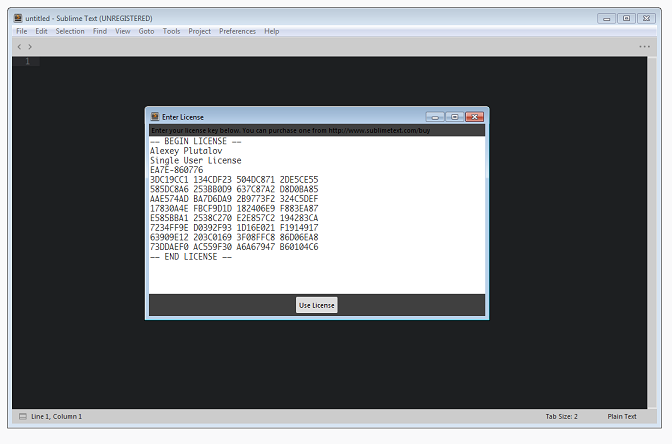The height and width of the screenshot is (444, 672).
Task: Open the Edit menu
Action: click(41, 31)
